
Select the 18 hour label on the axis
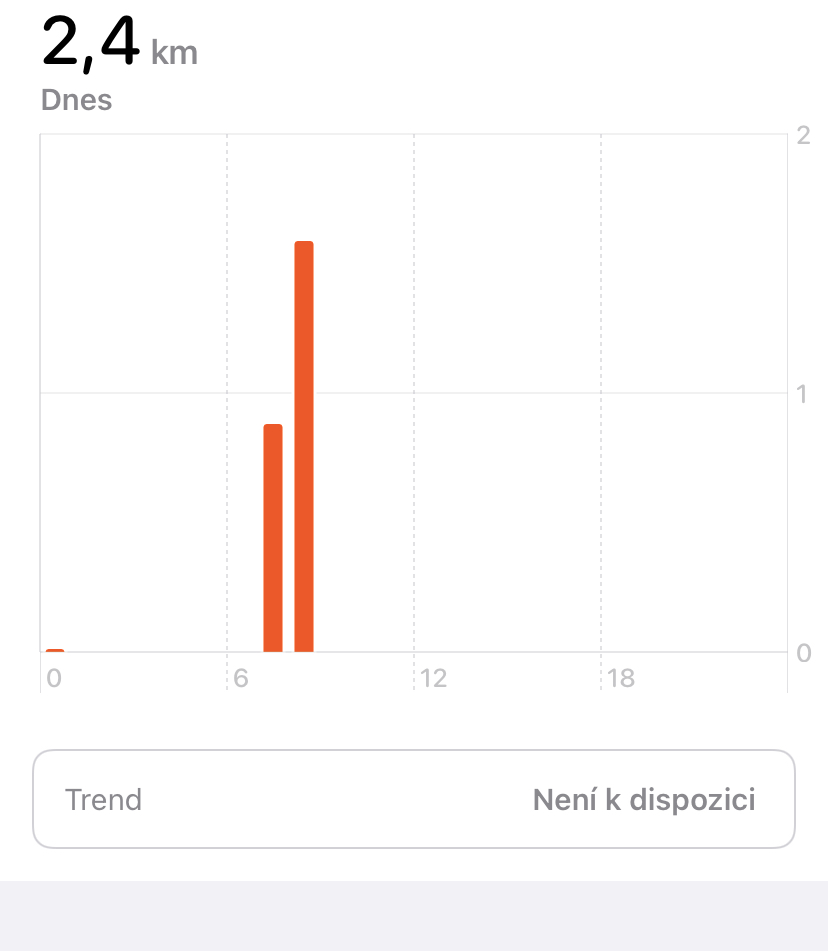click(x=621, y=678)
